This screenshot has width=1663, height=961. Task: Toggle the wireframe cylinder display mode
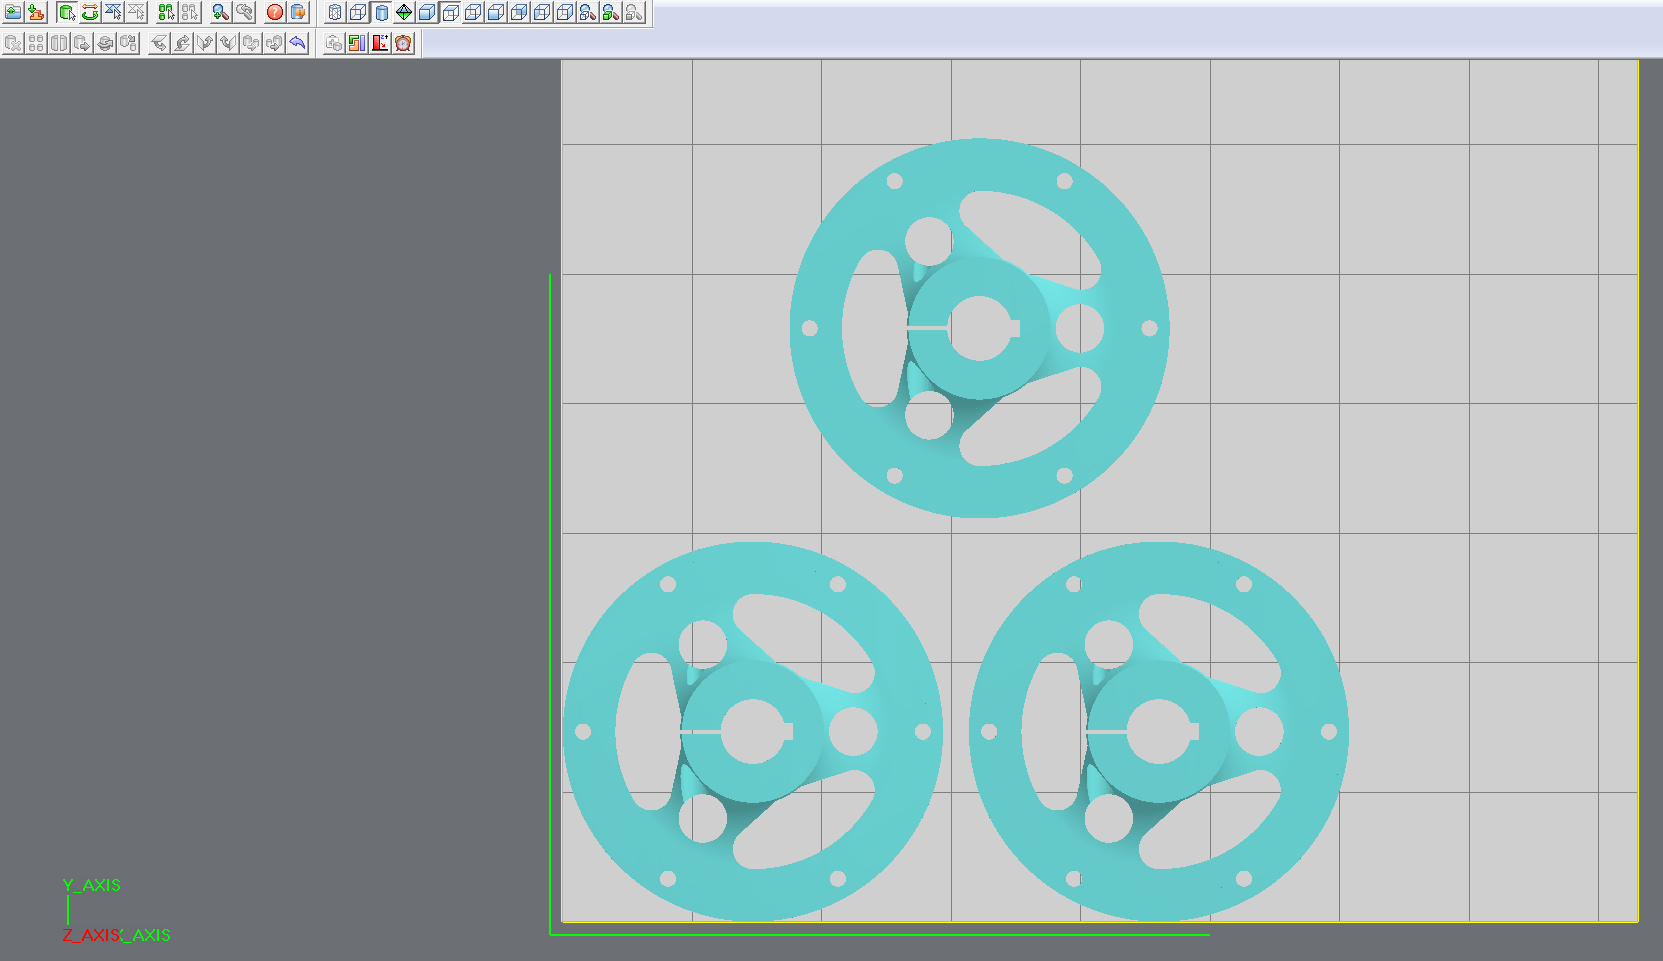(x=335, y=13)
